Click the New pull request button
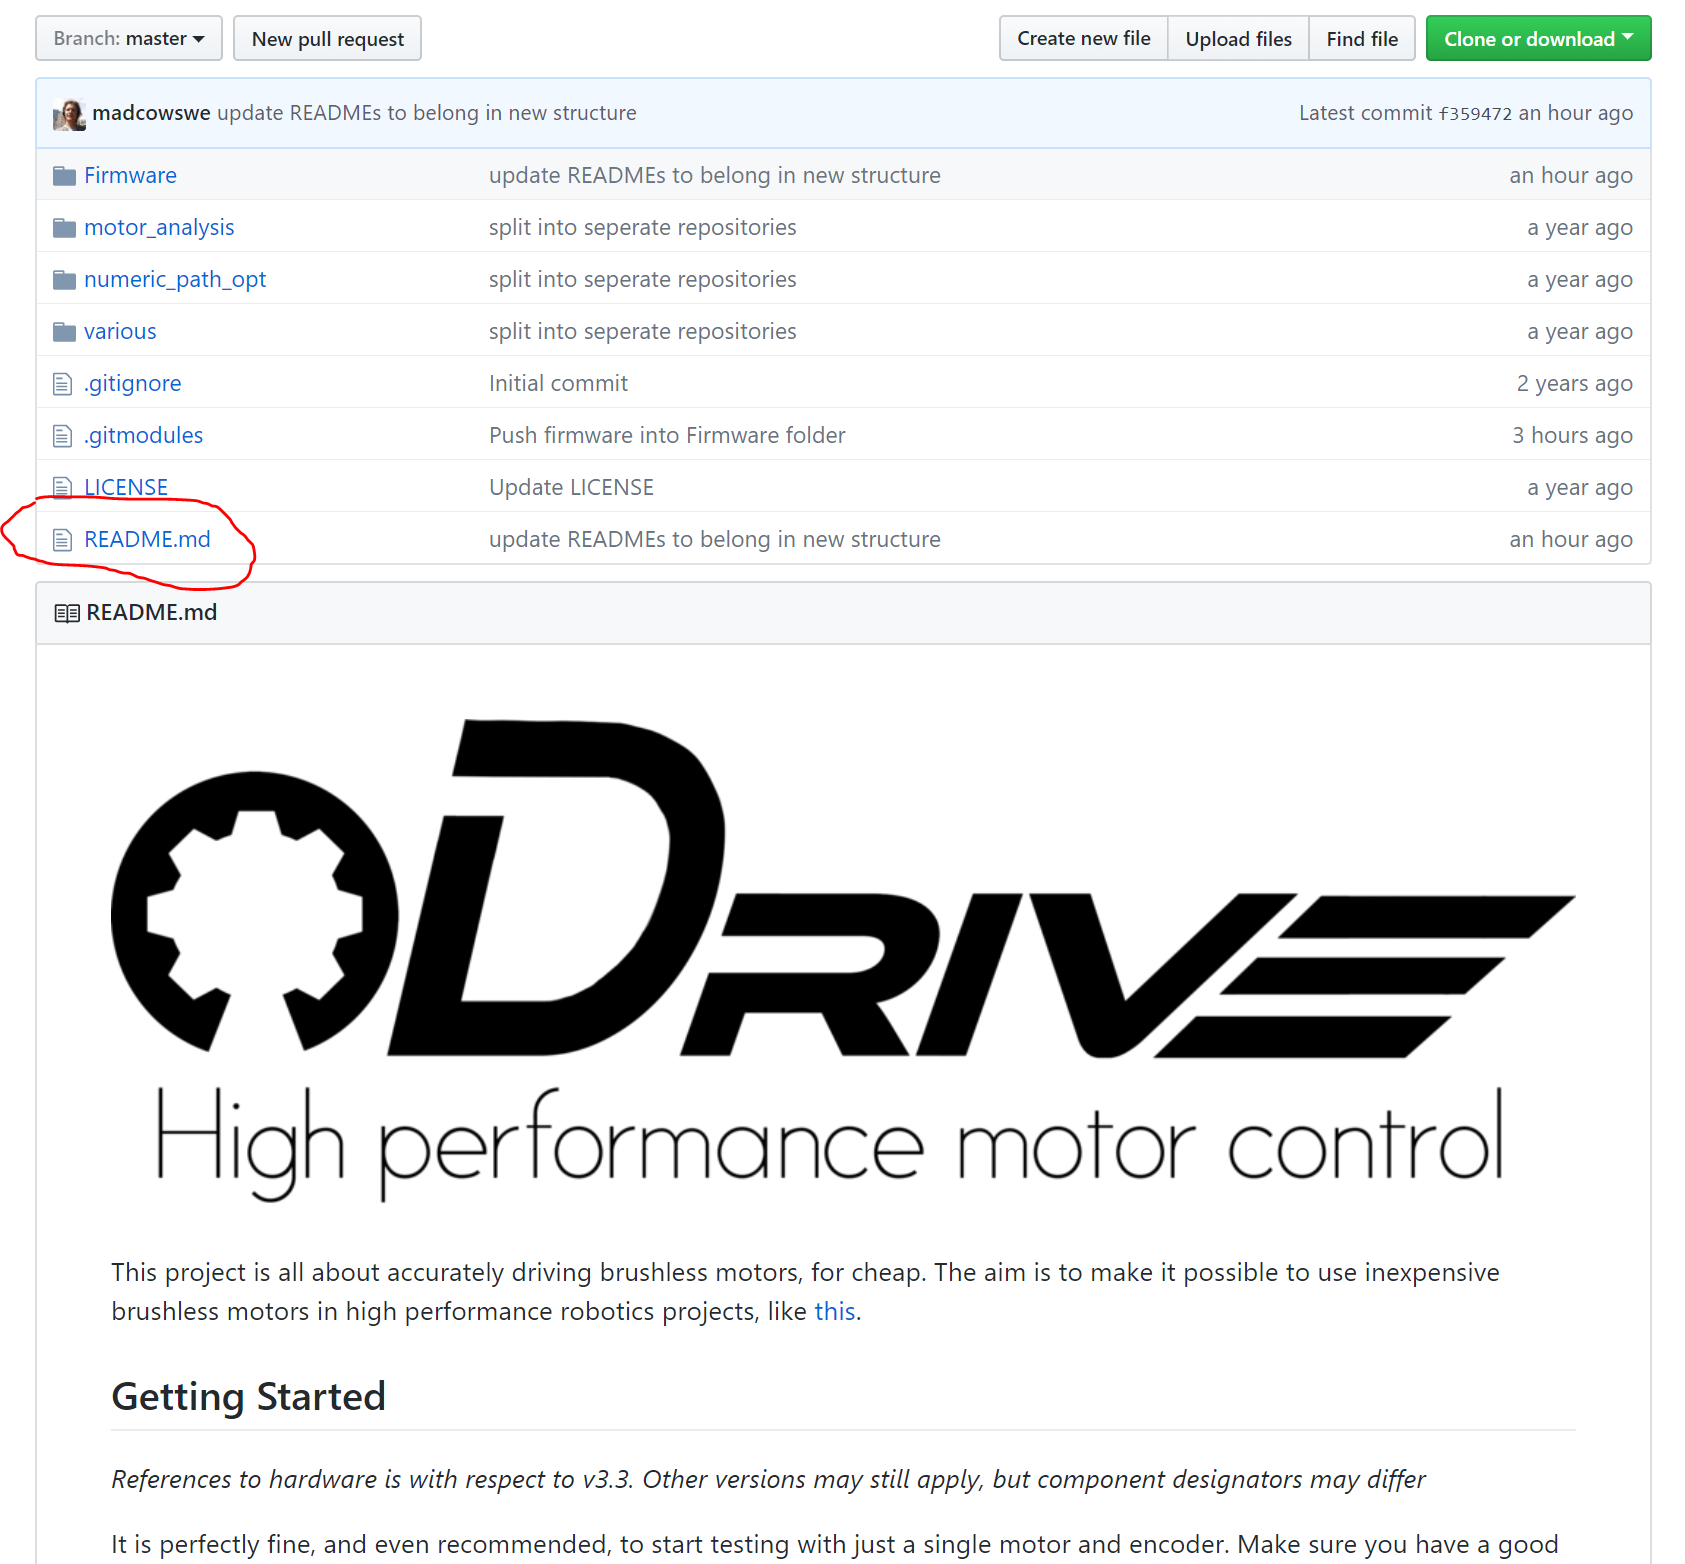 point(327,39)
